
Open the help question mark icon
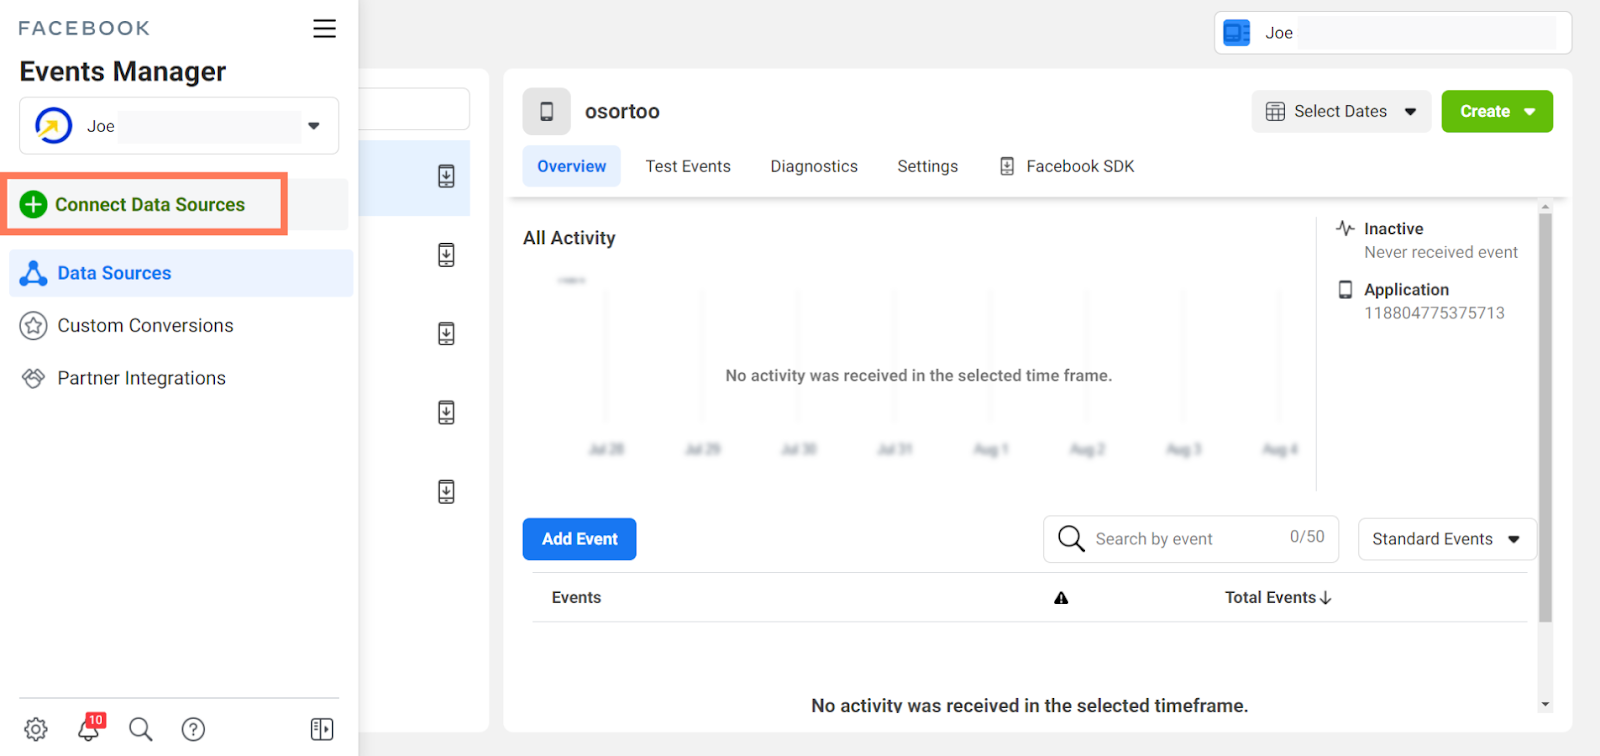(x=193, y=729)
